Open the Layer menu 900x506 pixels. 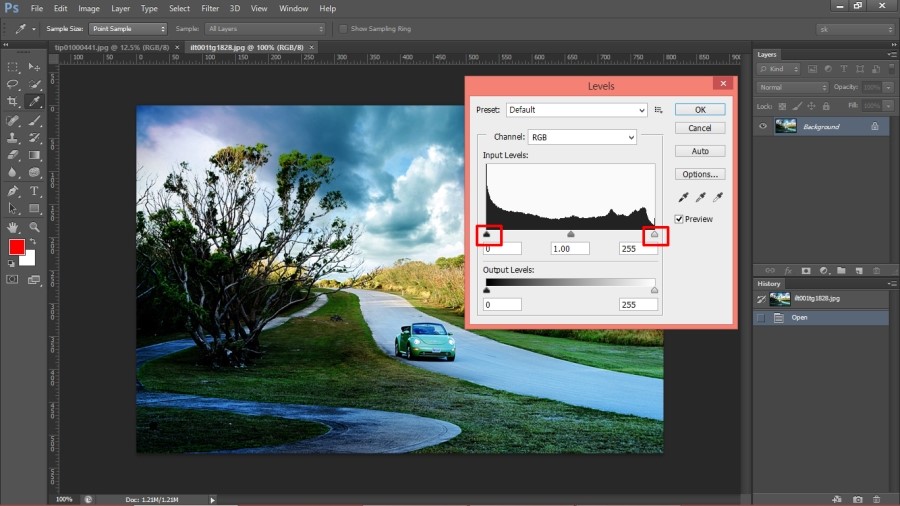(120, 9)
